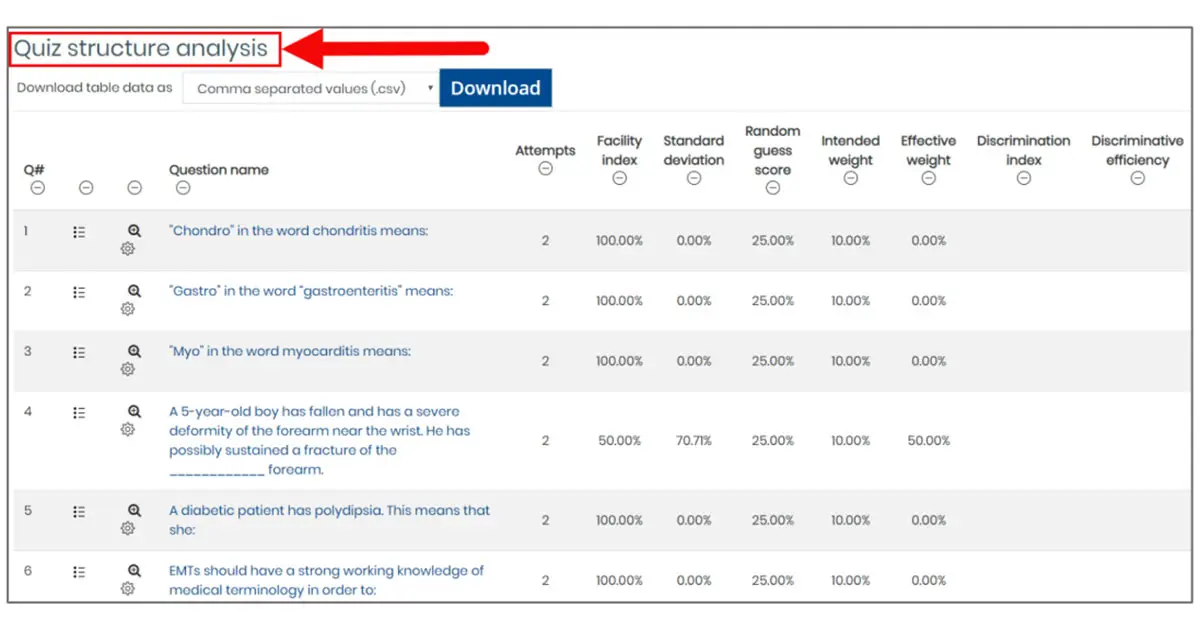Hide the Standard deviation column

pos(693,178)
